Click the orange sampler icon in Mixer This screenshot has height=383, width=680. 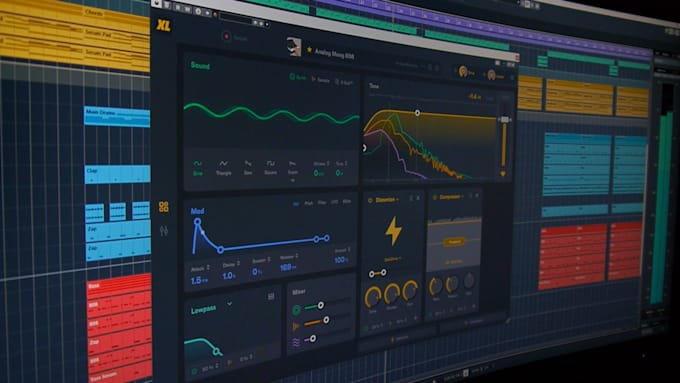pyautogui.click(x=296, y=326)
